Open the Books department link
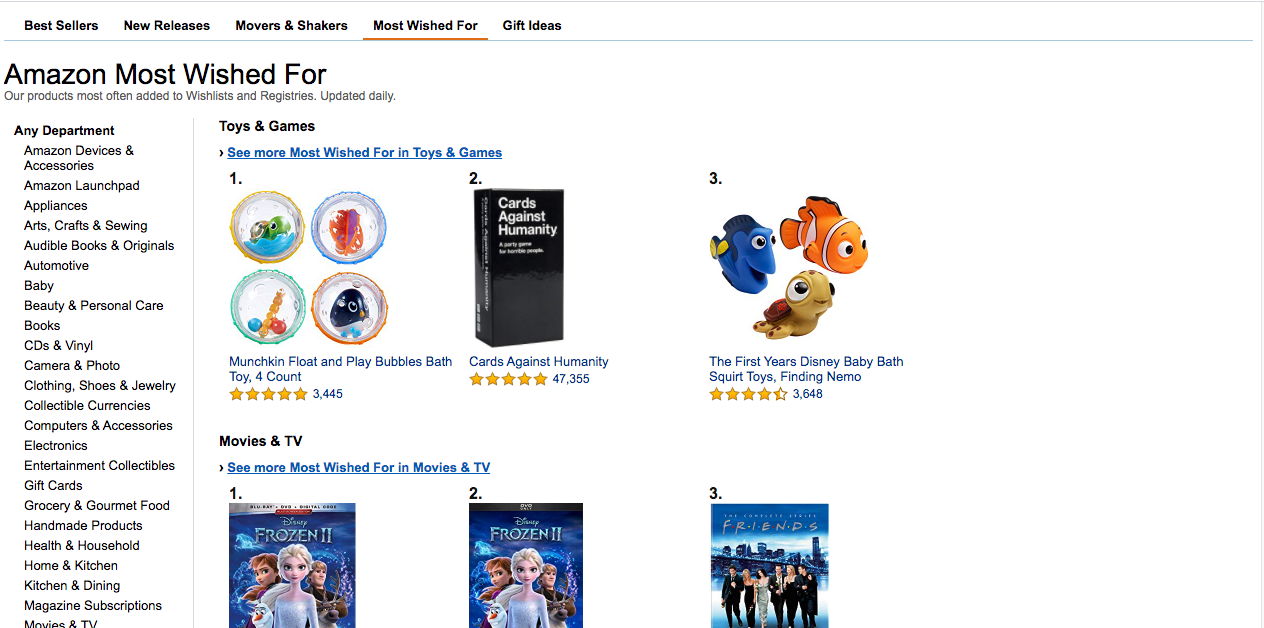 [42, 325]
